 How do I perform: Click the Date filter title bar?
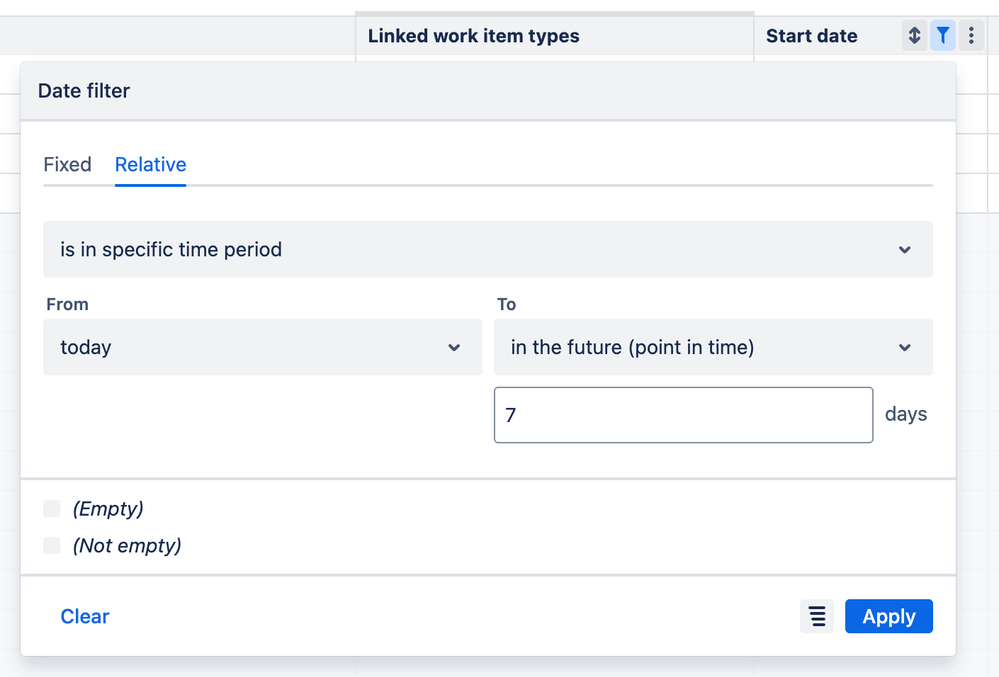point(84,91)
